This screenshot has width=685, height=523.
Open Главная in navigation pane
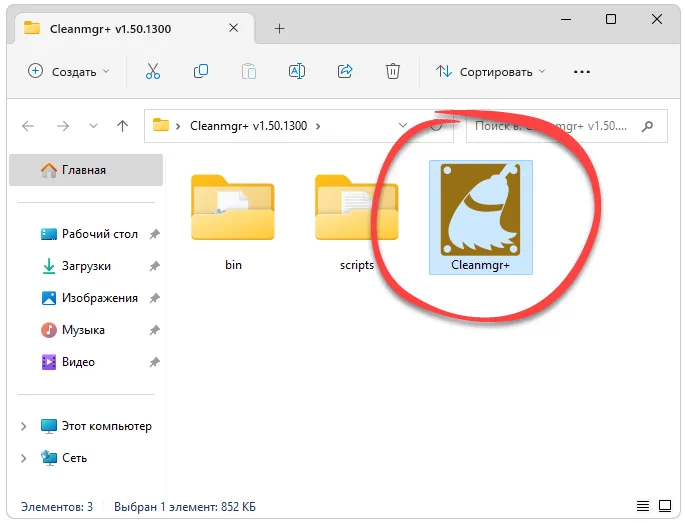point(86,170)
